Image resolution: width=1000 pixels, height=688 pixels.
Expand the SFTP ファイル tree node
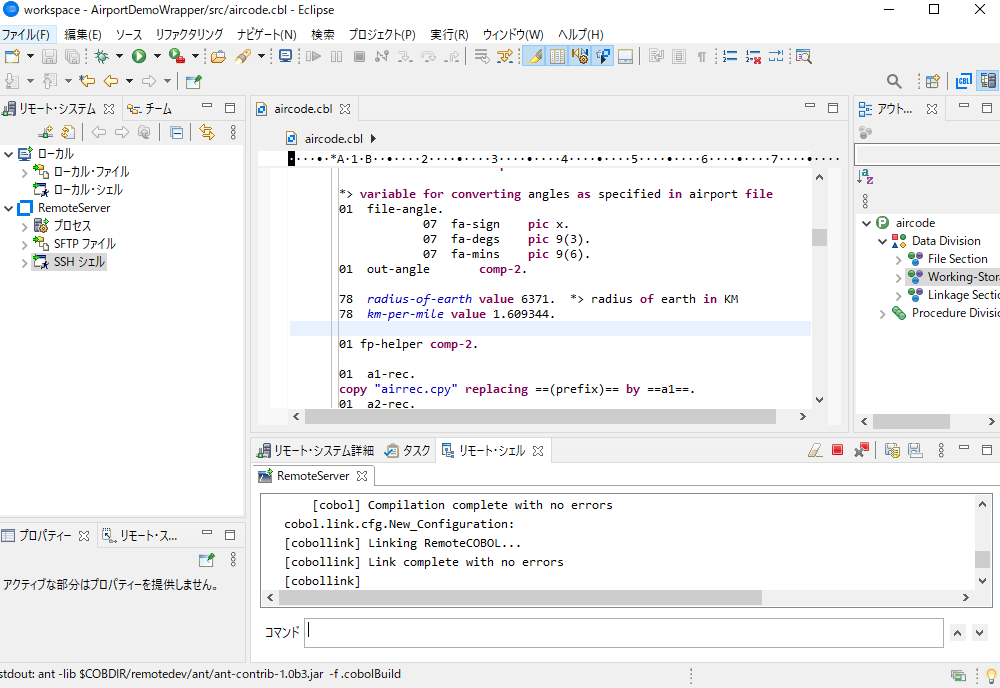pos(24,244)
